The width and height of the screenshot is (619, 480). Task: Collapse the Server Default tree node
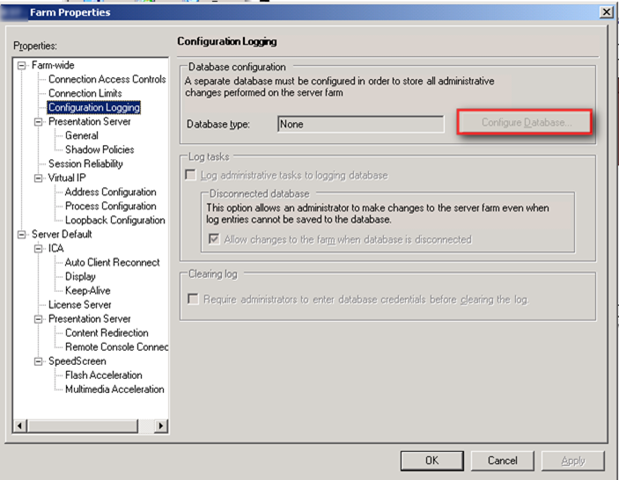(23, 234)
